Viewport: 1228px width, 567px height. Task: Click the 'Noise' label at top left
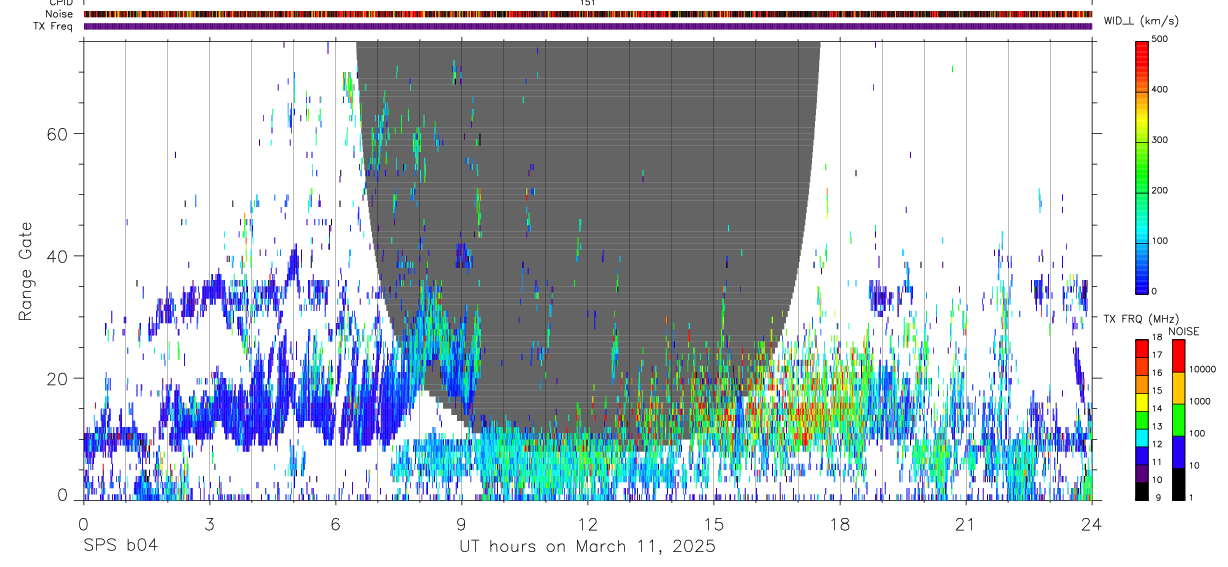(60, 14)
